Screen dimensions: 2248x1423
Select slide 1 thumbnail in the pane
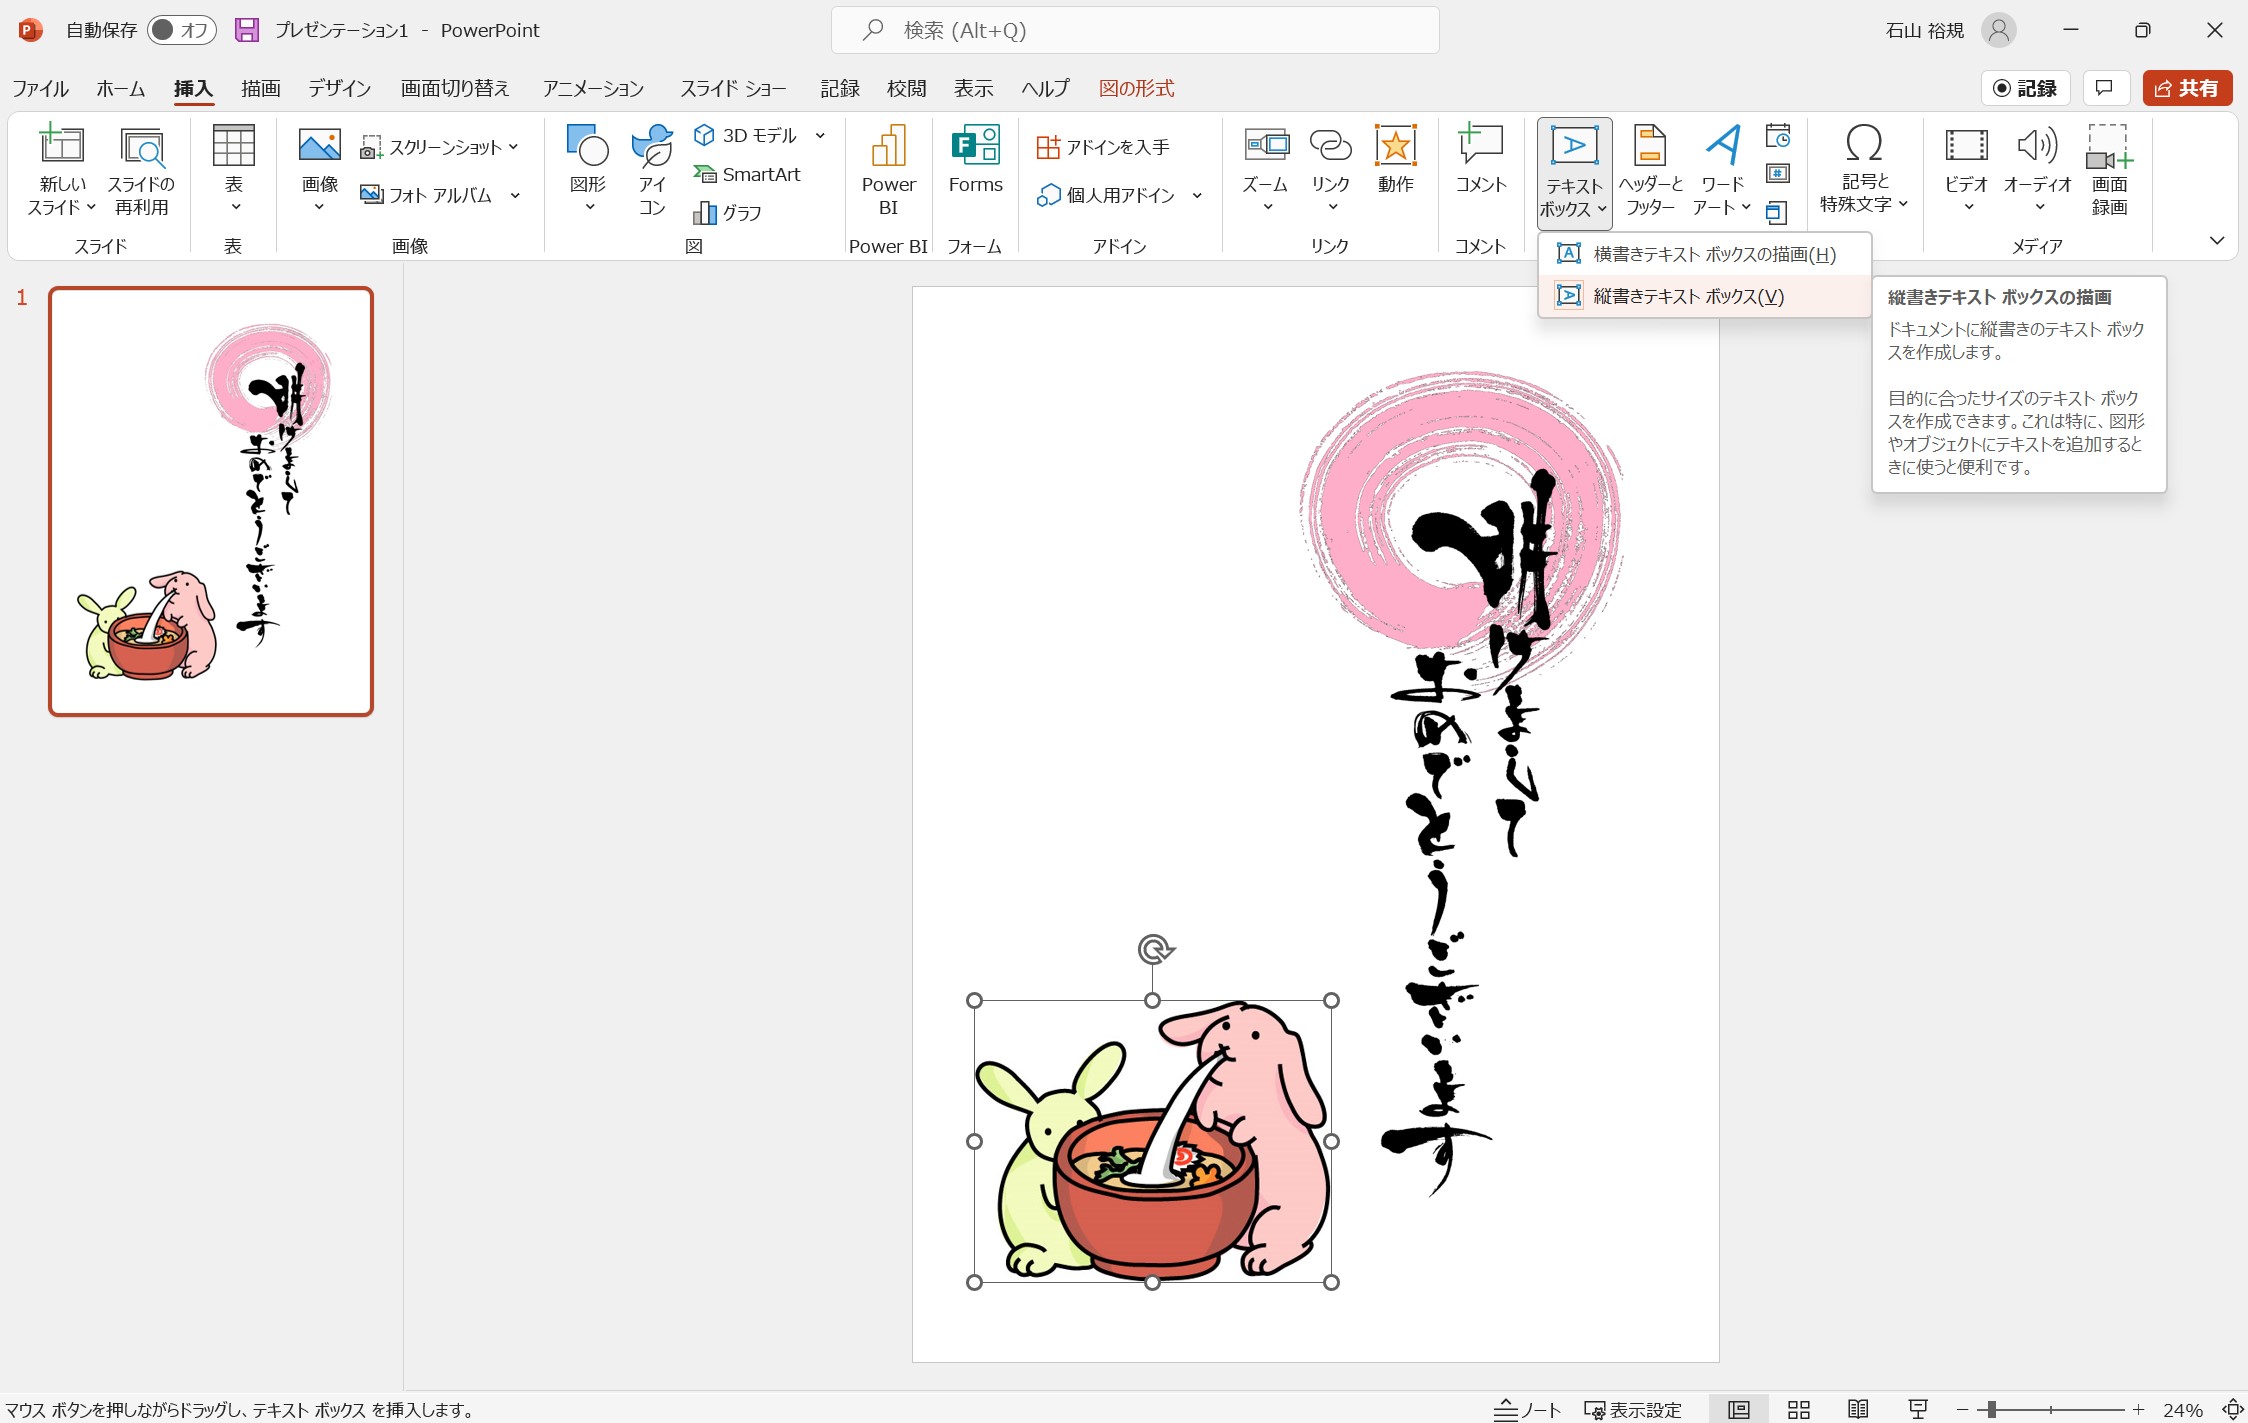coord(210,503)
